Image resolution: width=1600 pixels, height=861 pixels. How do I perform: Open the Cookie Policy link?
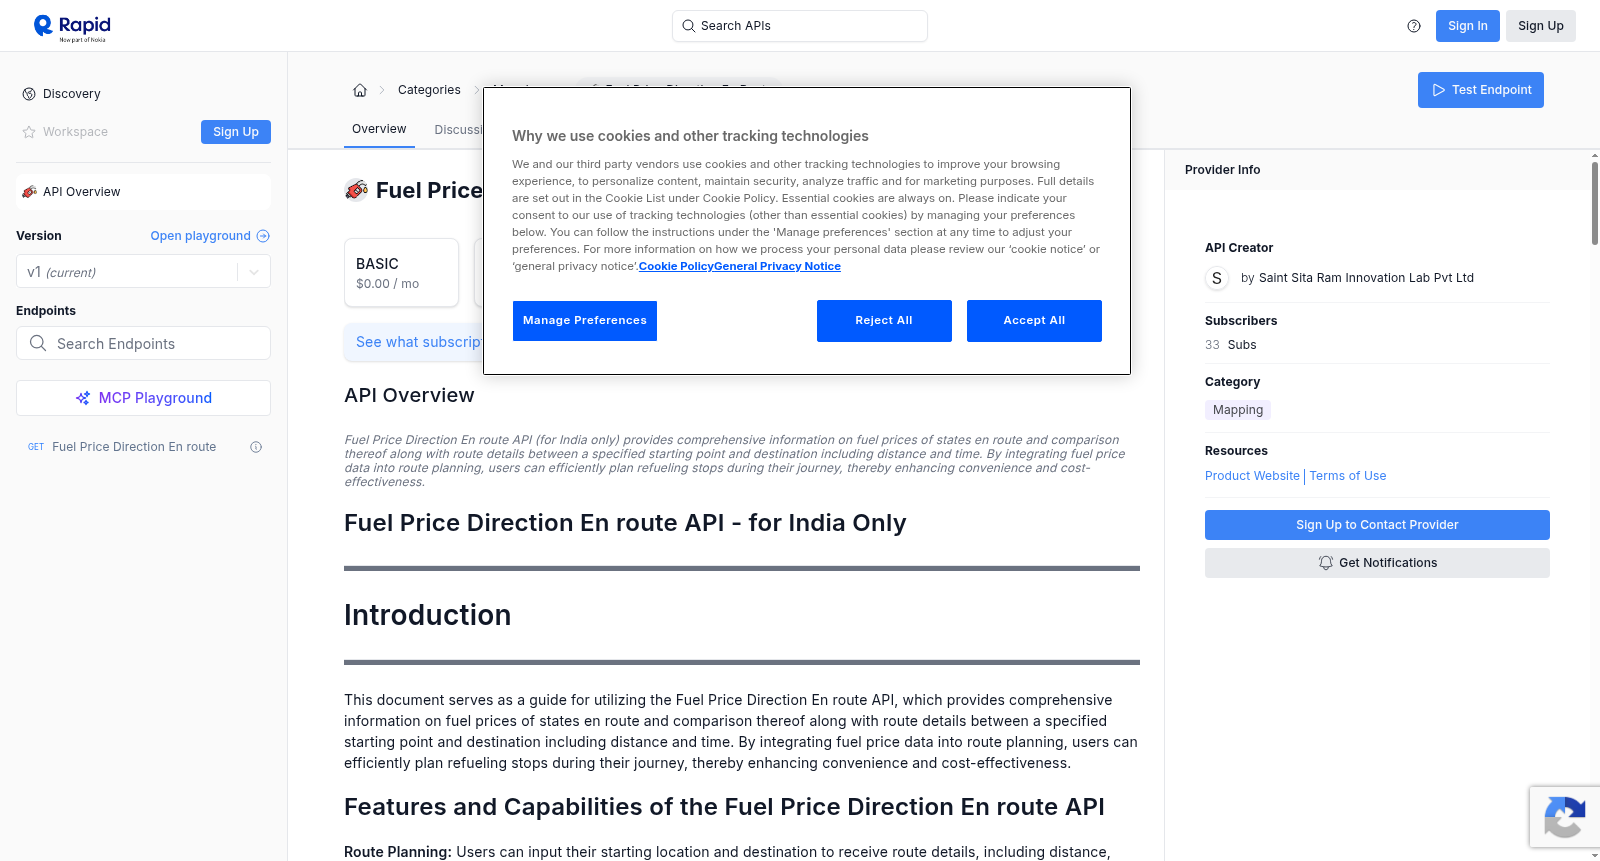(676, 267)
